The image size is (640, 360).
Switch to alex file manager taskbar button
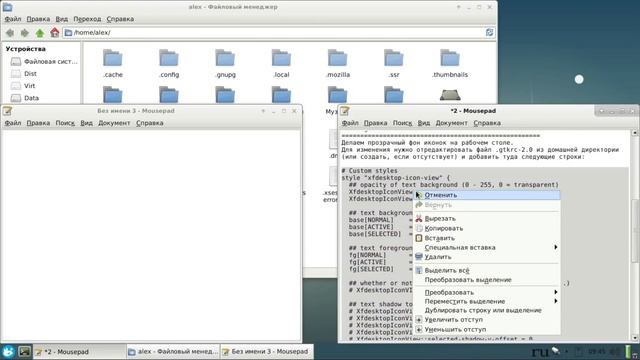(173, 351)
